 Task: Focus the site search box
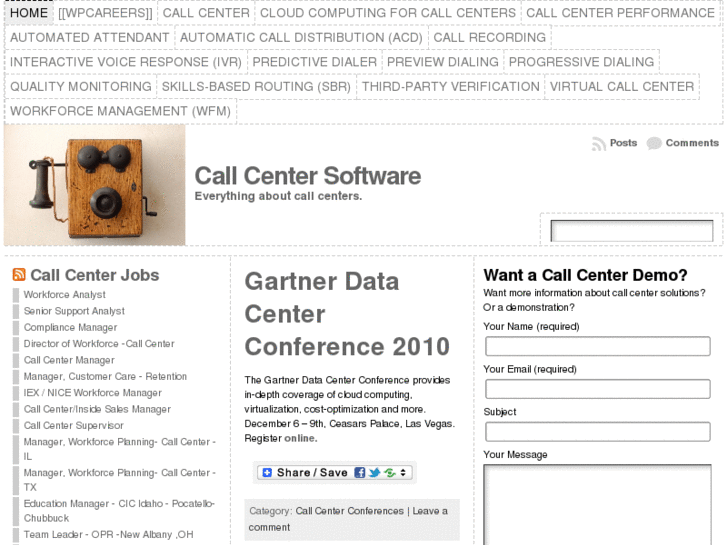[x=631, y=231]
